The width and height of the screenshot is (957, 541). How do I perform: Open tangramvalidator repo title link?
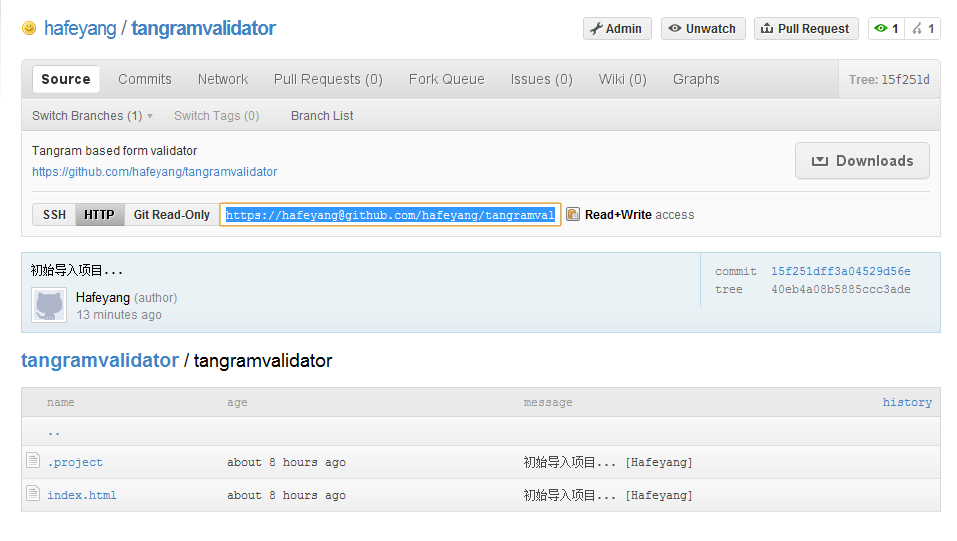(x=203, y=28)
